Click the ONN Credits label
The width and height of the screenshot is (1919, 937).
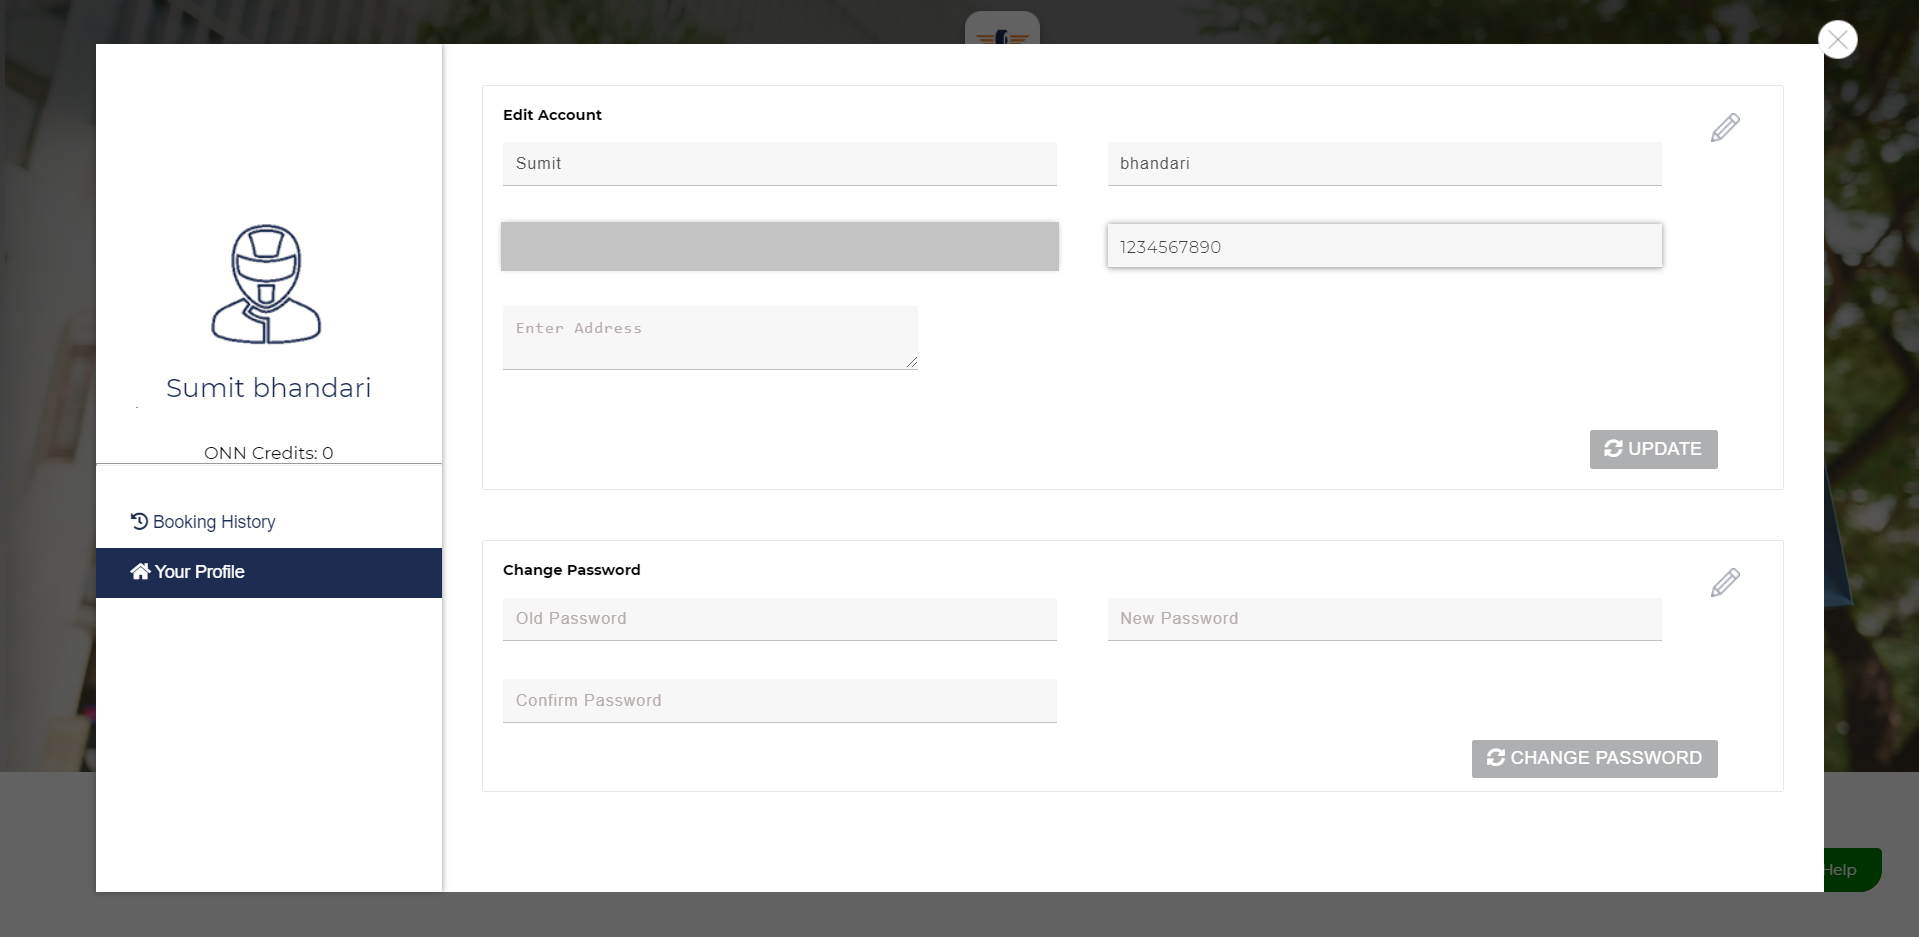point(268,452)
